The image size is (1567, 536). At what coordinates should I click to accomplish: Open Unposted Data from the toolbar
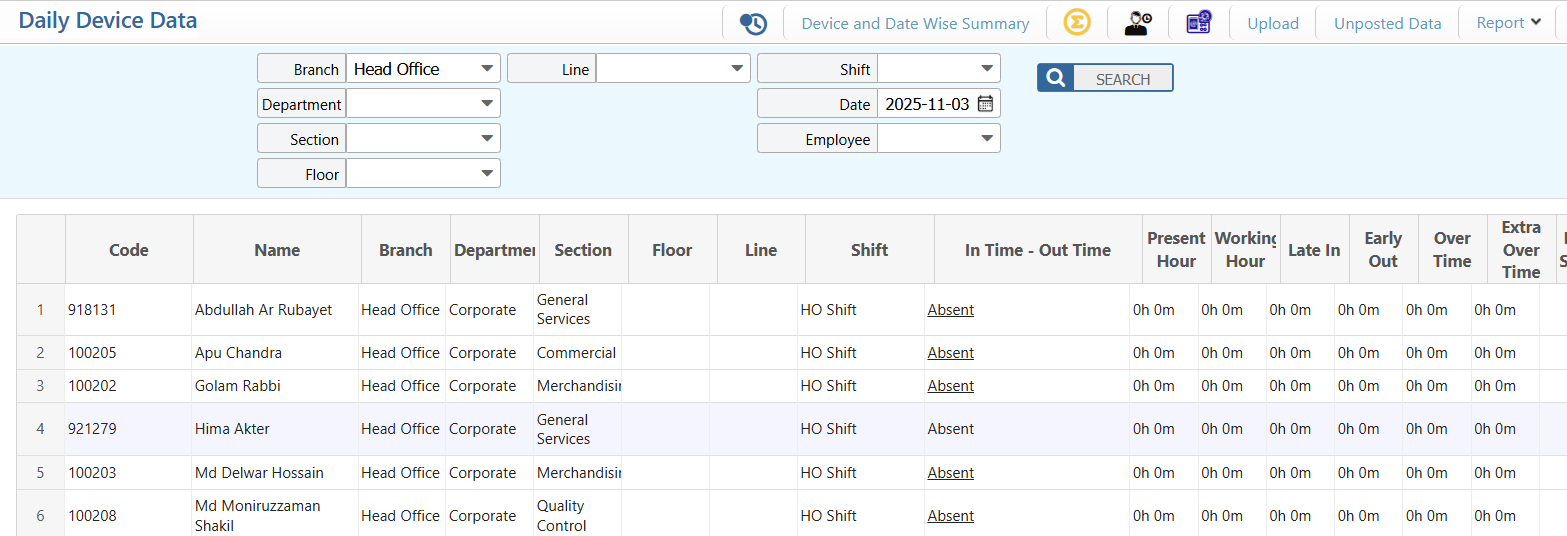point(1387,24)
